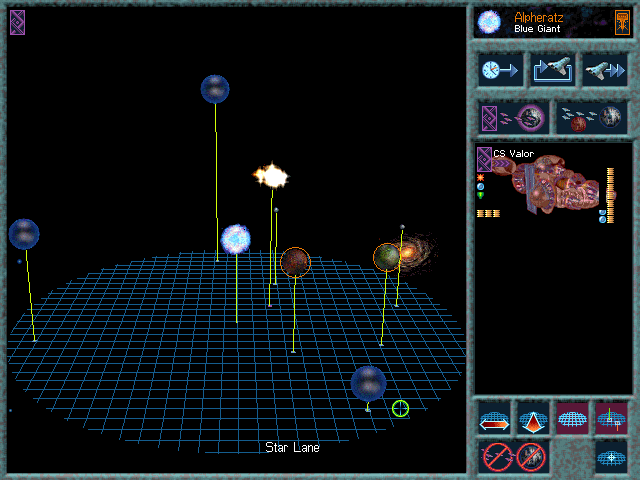Click the small grey ship marker beside the white star
This screenshot has width=640, height=480.
point(276,210)
